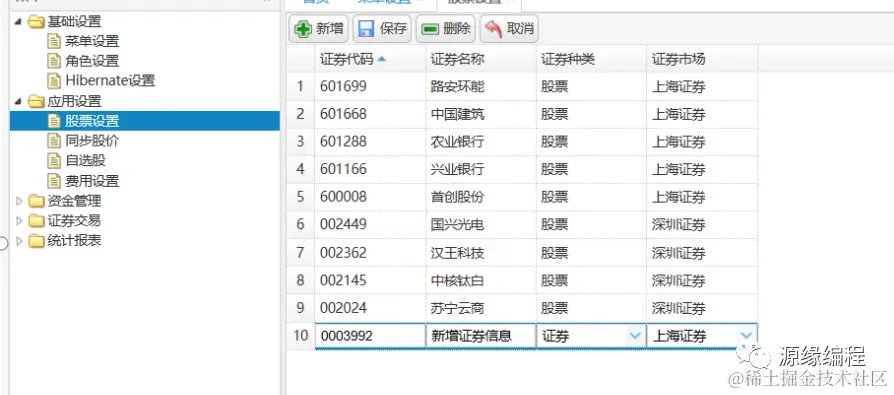Open the Hibernate设置 tree item
This screenshot has width=894, height=395.
[110, 80]
